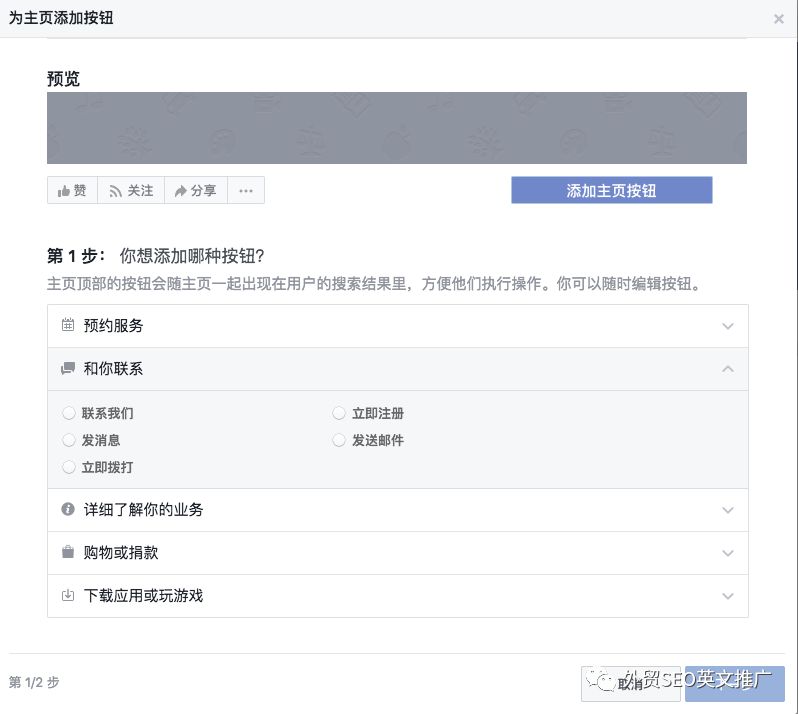The image size is (798, 714).
Task: Expand the 预约服务 section chevron
Action: pos(728,326)
